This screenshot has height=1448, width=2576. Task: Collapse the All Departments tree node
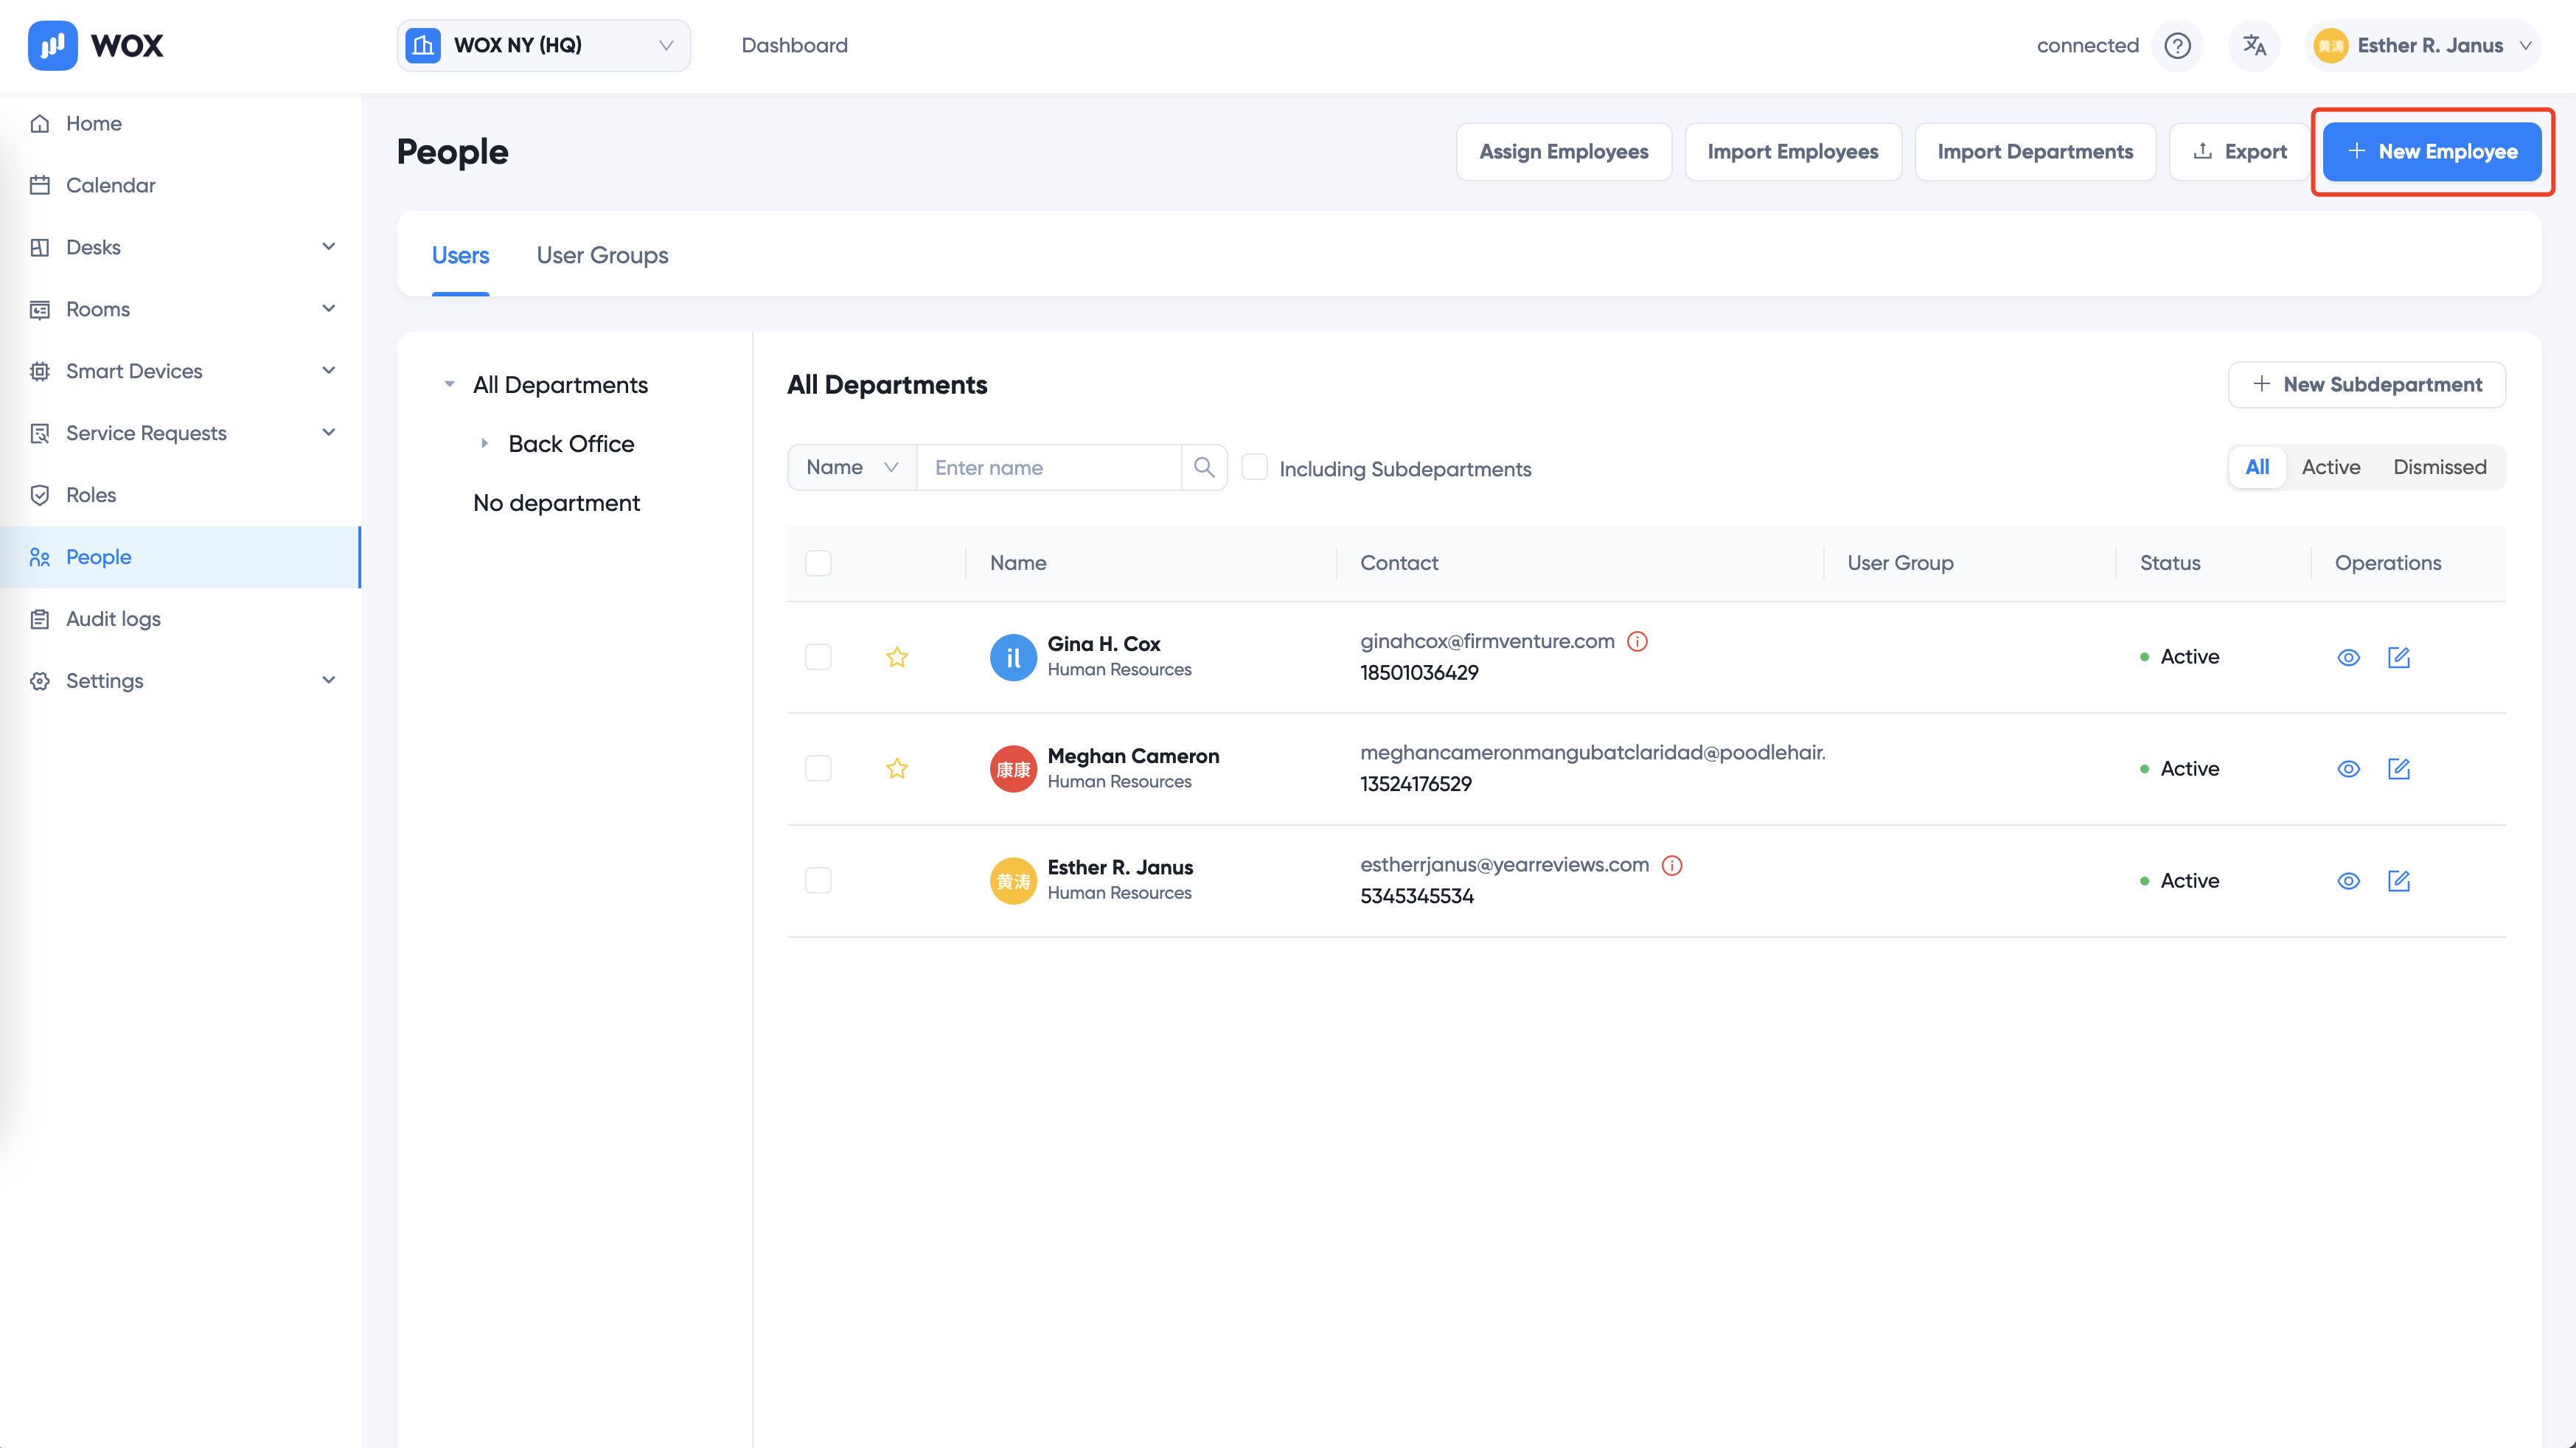449,385
